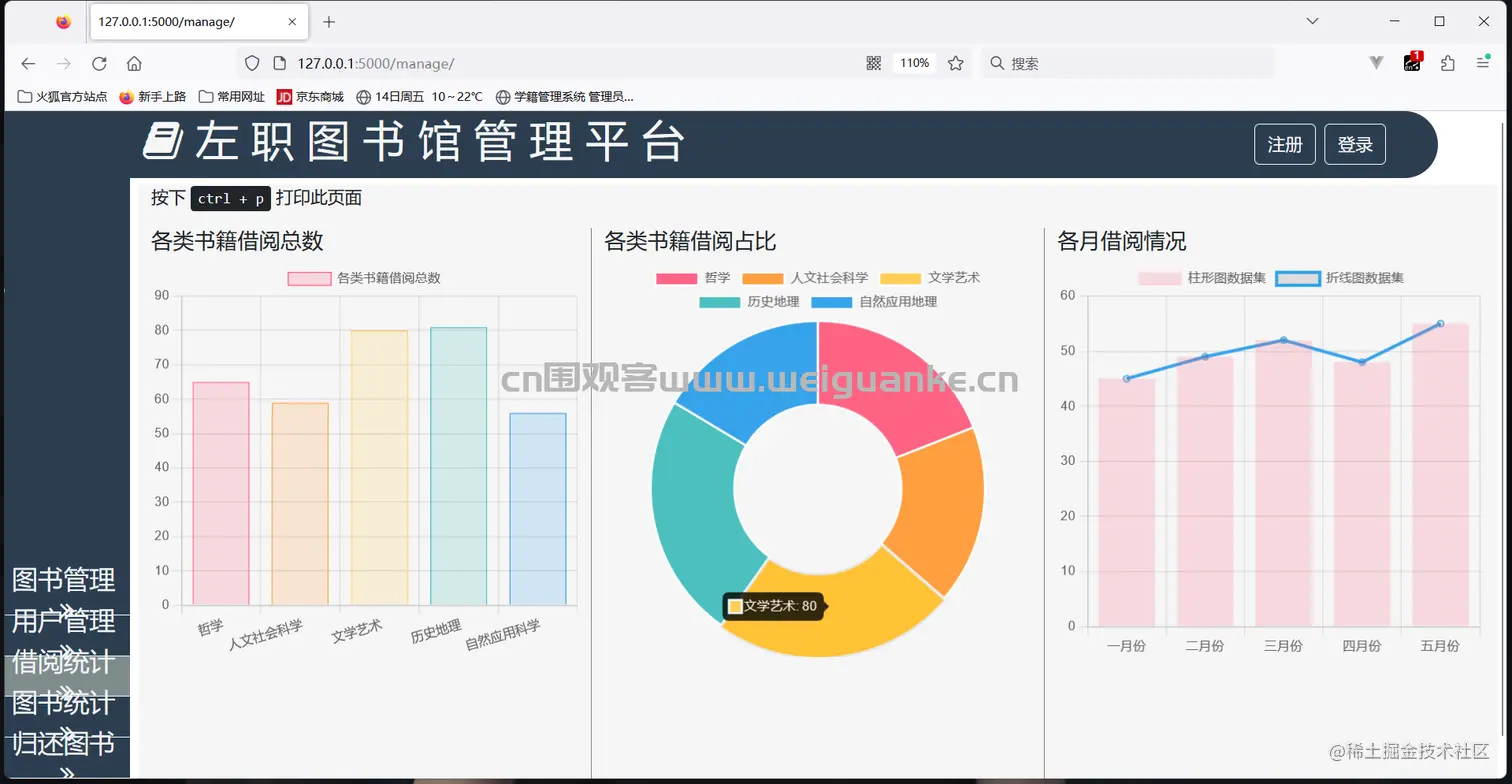Bookmark this page with the star icon
The width and height of the screenshot is (1512, 784).
[956, 63]
